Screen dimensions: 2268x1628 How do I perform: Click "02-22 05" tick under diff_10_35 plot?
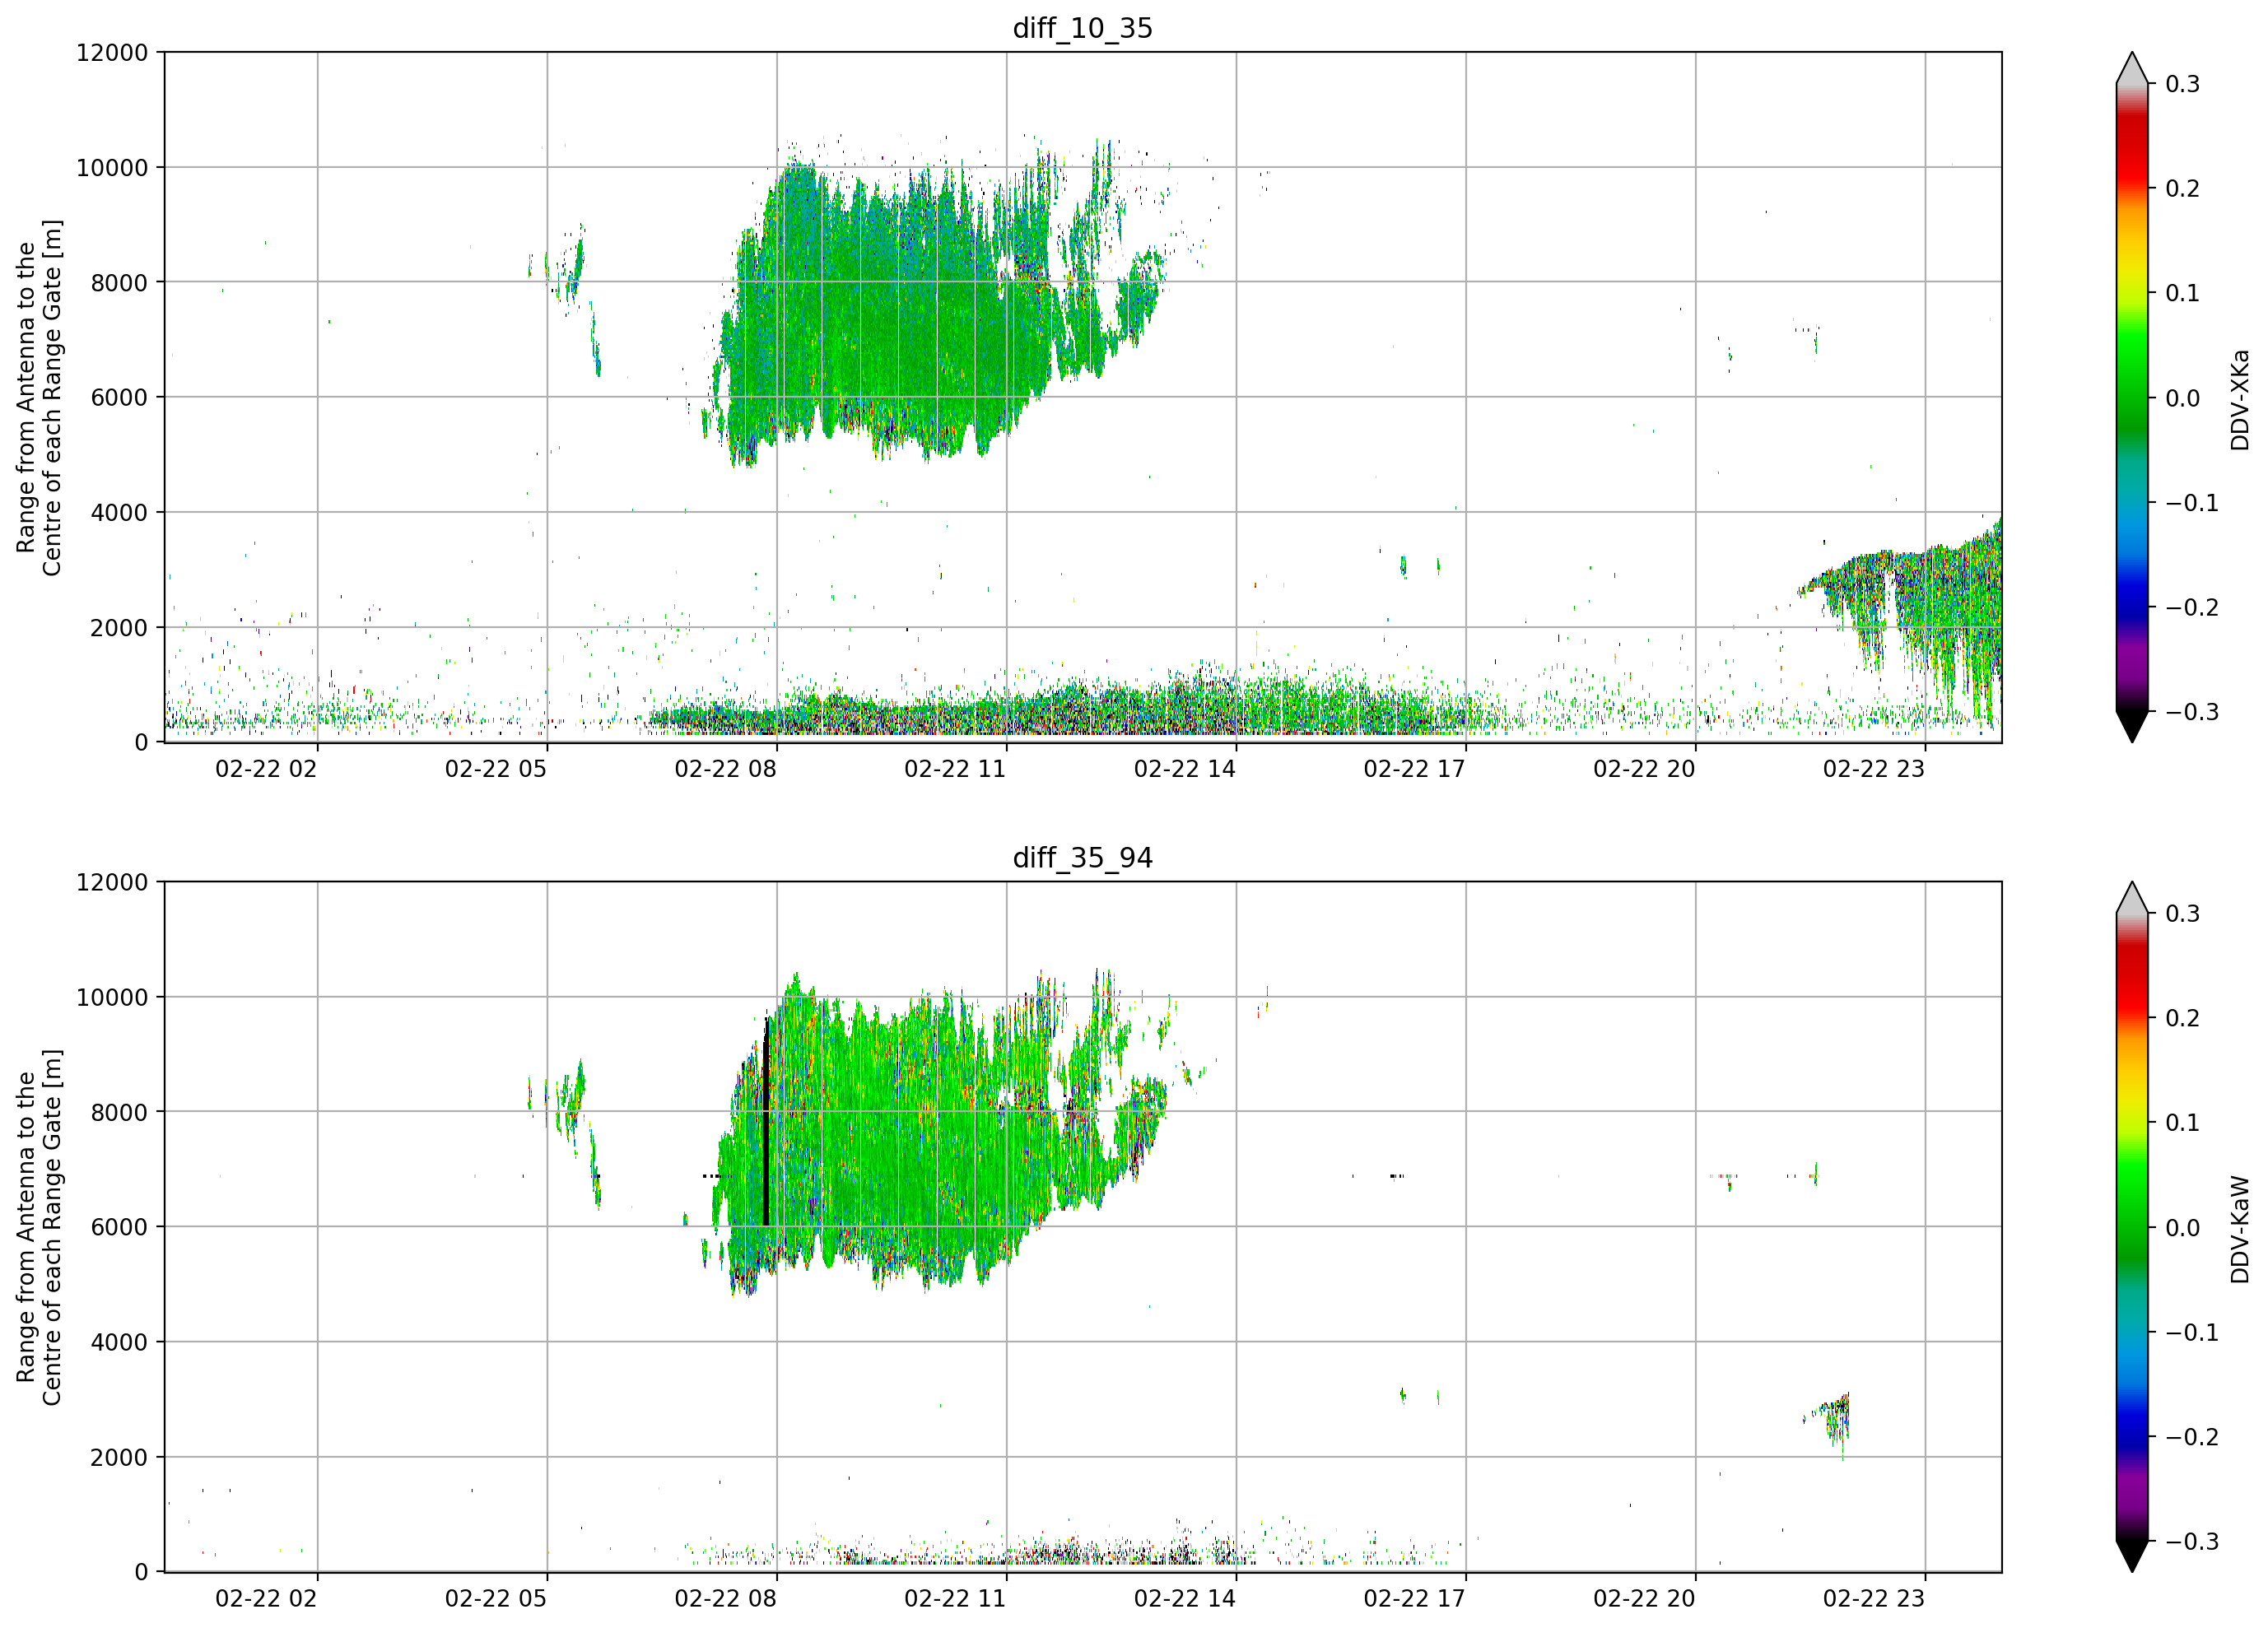point(496,769)
